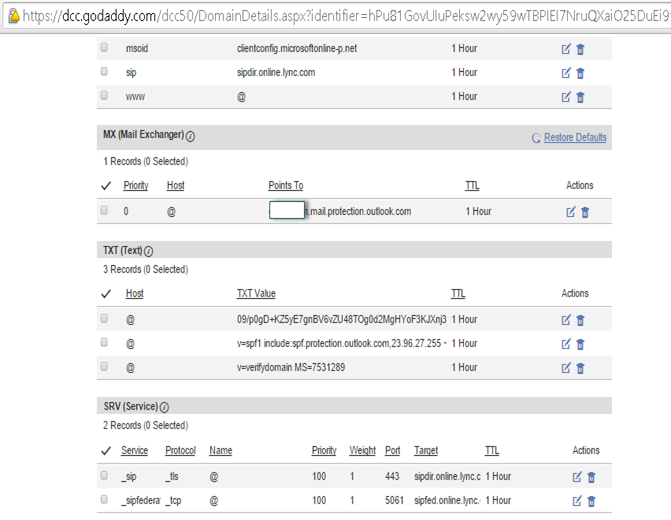Edit the v=verifydomain TXT record
Viewport: 671px width, 520px height.
pos(566,368)
